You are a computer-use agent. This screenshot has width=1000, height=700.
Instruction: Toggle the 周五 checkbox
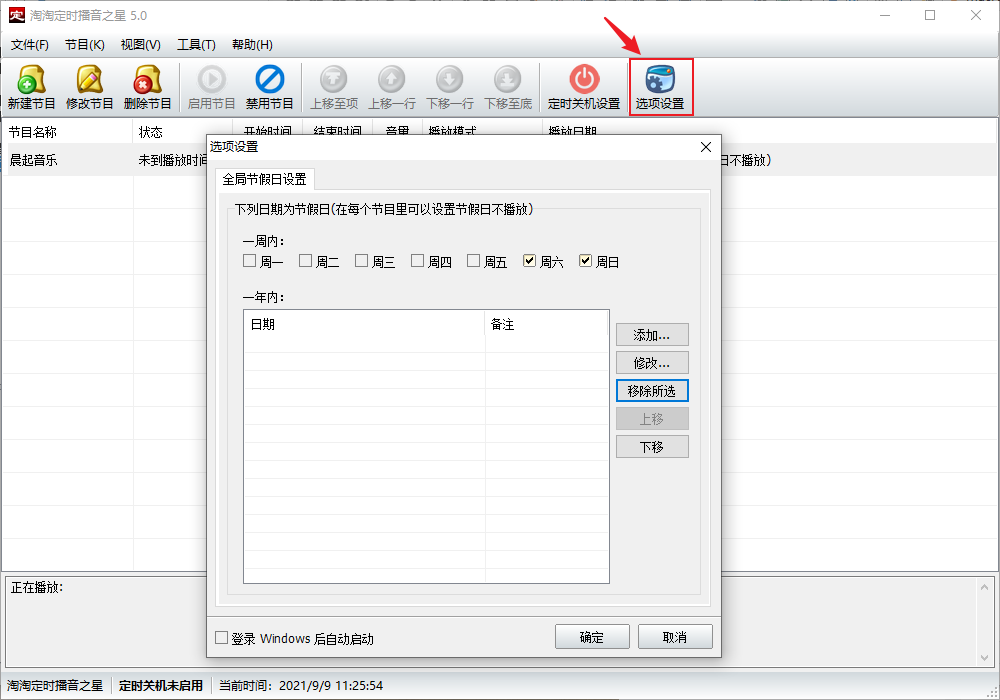point(473,261)
